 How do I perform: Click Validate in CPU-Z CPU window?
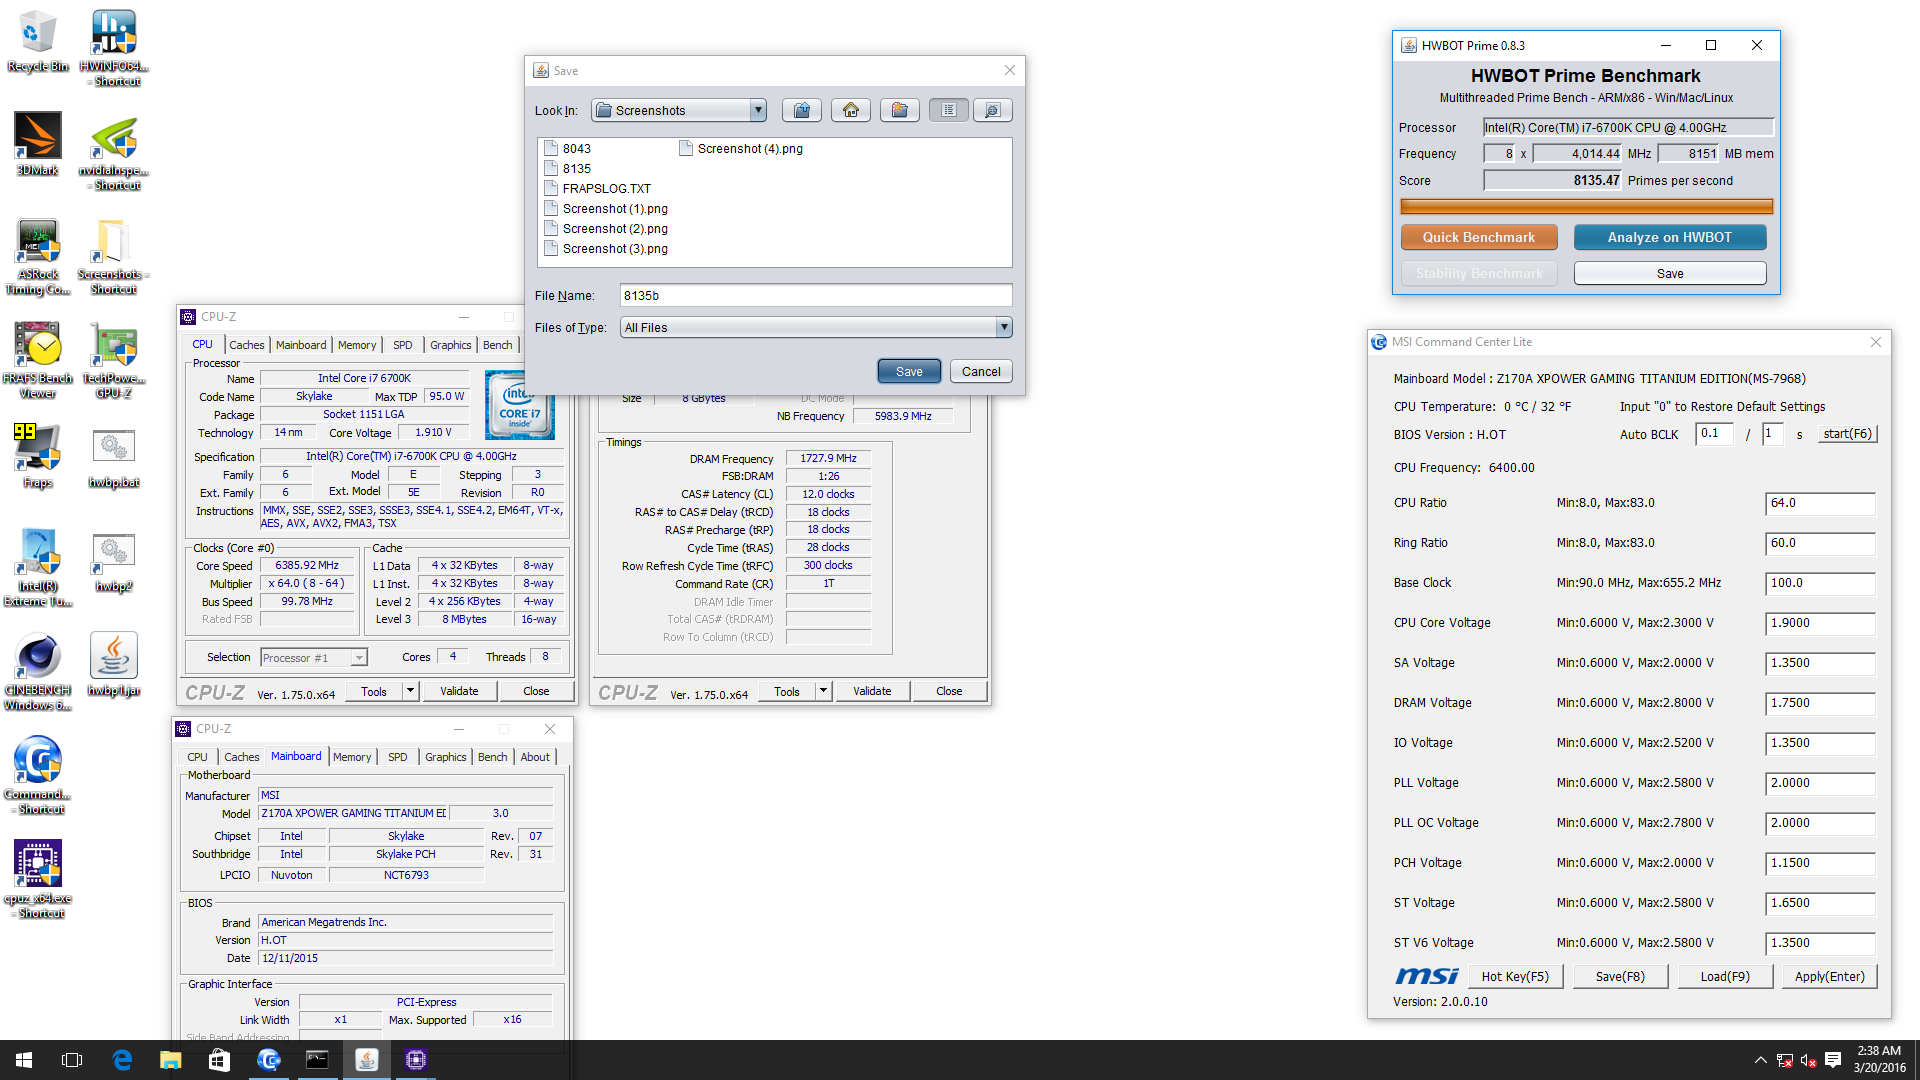[x=459, y=691]
